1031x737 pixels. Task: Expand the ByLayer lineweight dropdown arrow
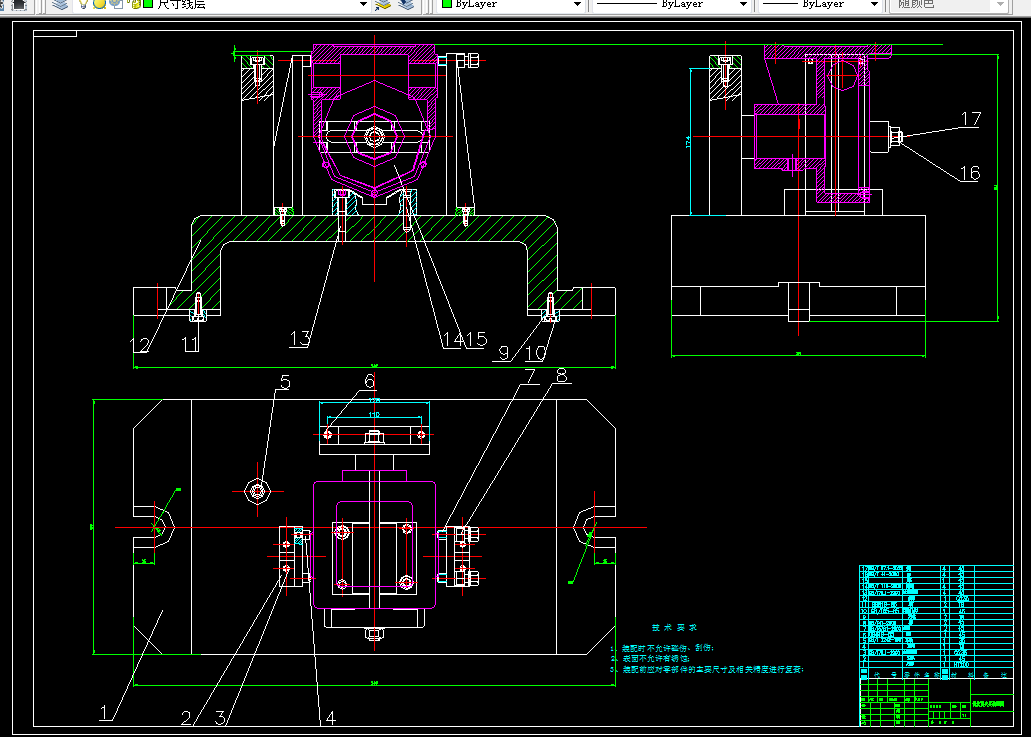coord(874,4)
